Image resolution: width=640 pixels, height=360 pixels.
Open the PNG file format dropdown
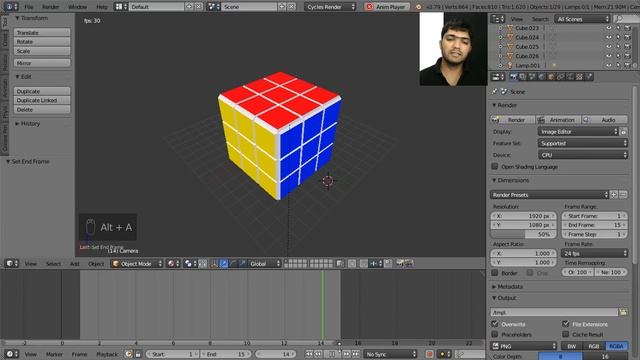524,346
